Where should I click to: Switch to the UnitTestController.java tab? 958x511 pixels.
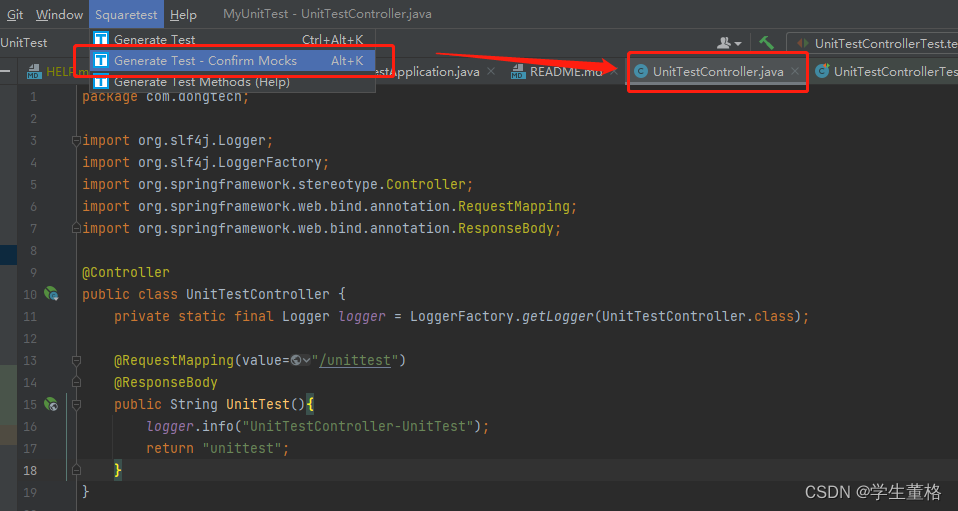tap(717, 72)
